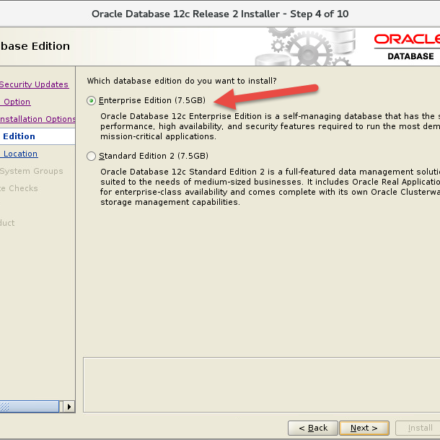Select the Enterprise Edition radio button

click(91, 101)
